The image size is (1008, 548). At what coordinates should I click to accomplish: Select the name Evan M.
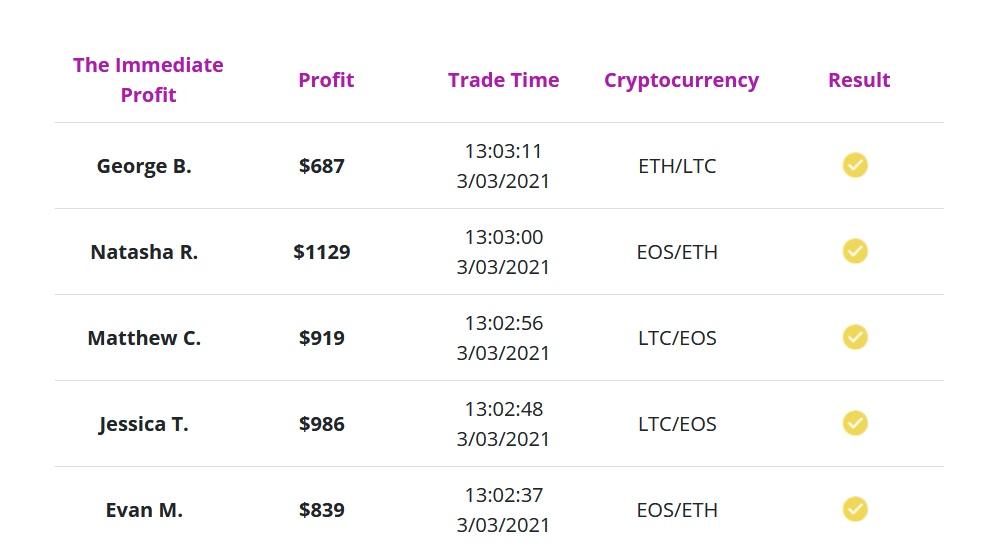point(144,510)
